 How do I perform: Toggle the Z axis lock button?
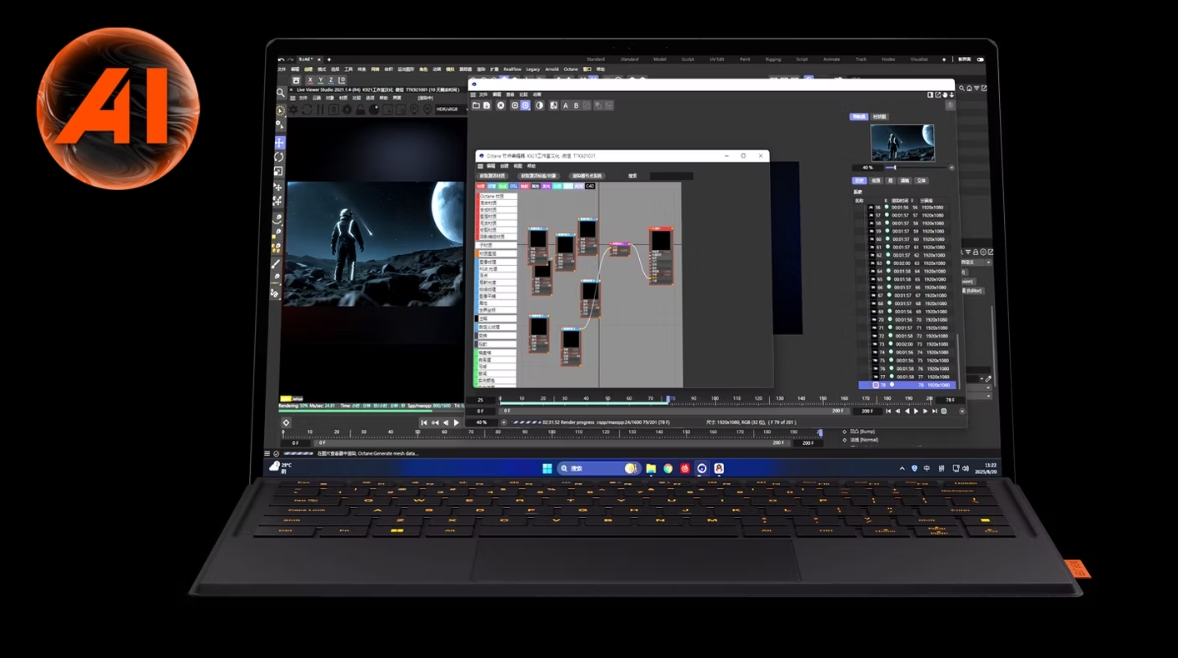pyautogui.click(x=332, y=80)
